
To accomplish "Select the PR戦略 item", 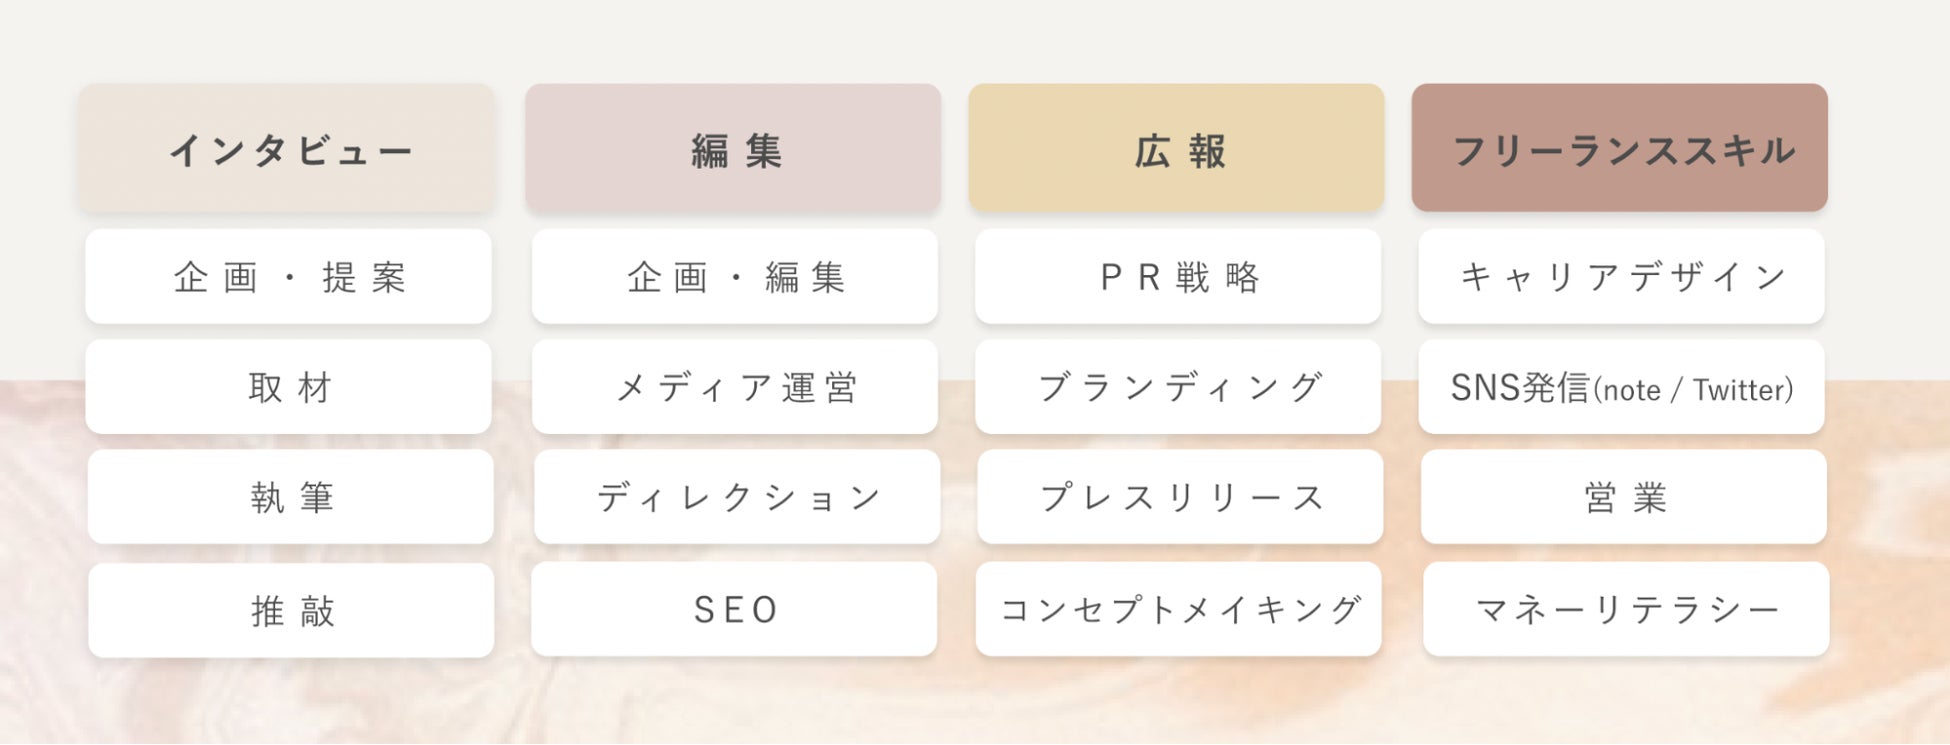I will (x=1178, y=277).
